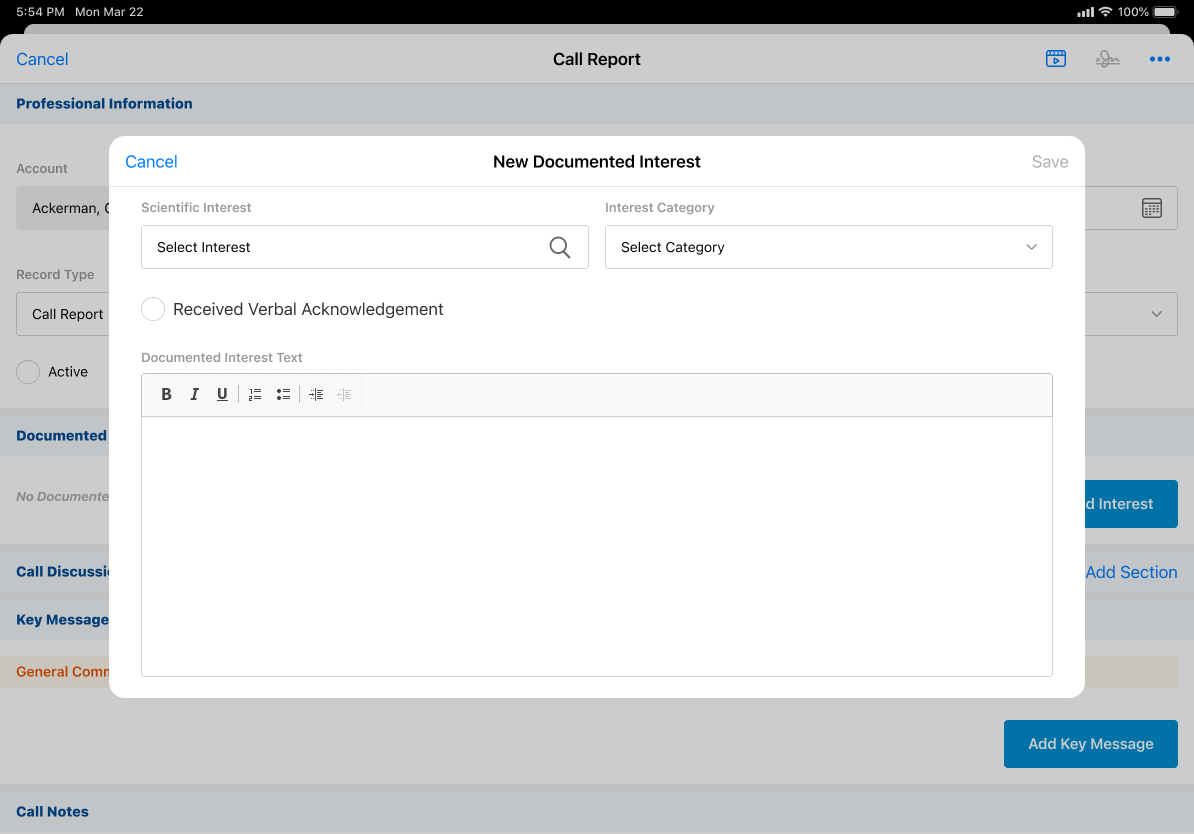Screen dimensions: 1194x834
Task: Expand the Select Category dropdown
Action: [x=828, y=247]
